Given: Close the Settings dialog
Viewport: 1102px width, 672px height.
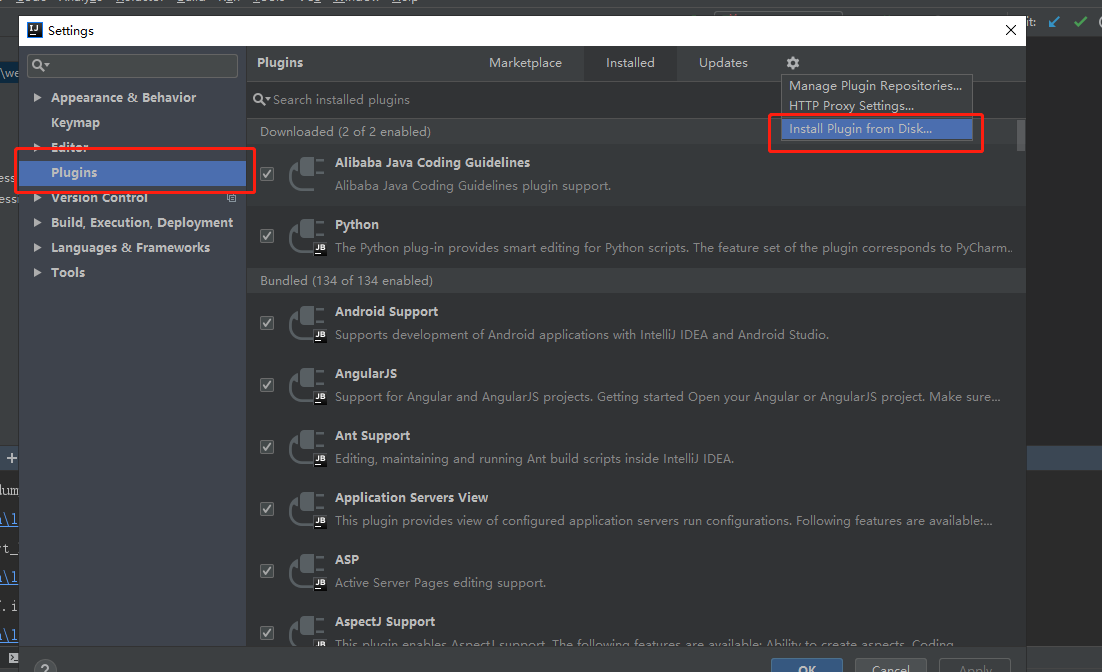Looking at the screenshot, I should click(x=1011, y=30).
